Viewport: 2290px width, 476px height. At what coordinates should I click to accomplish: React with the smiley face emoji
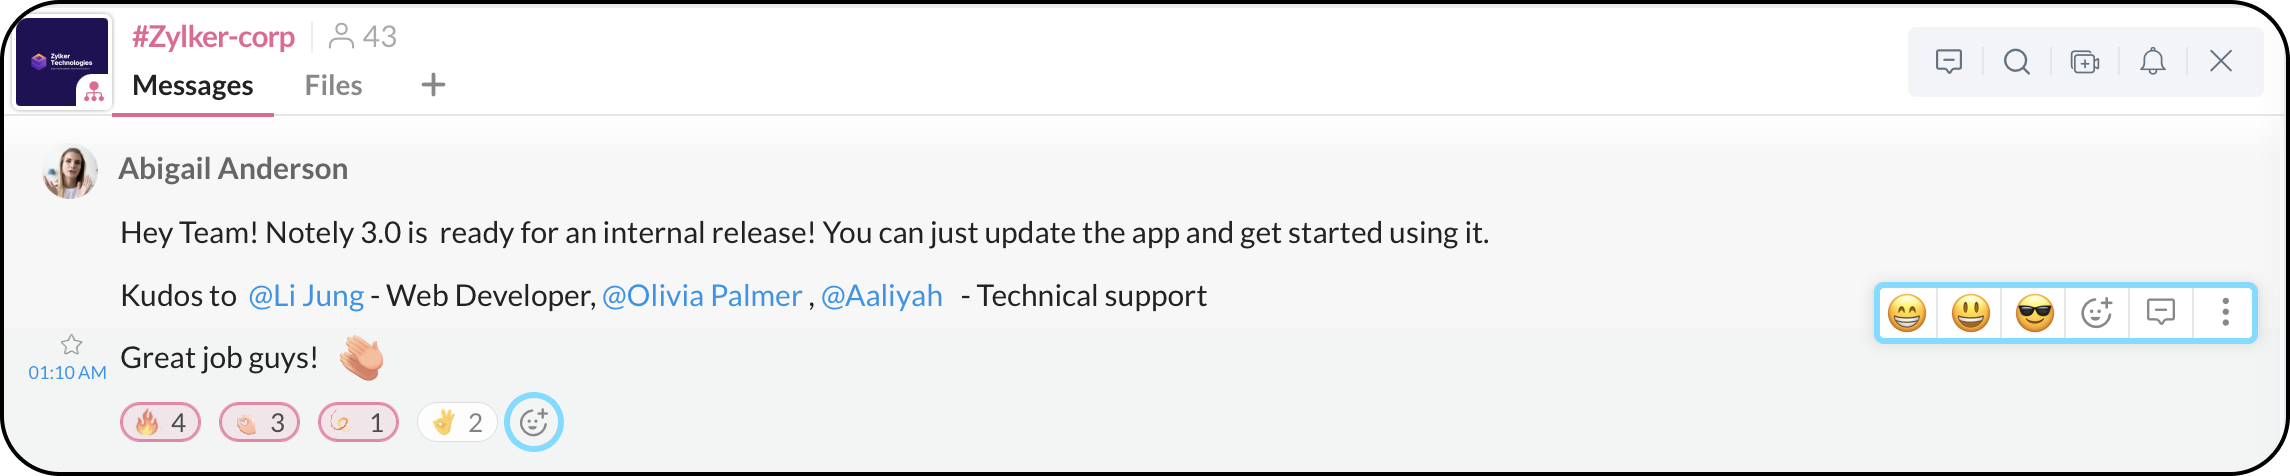coord(1970,313)
